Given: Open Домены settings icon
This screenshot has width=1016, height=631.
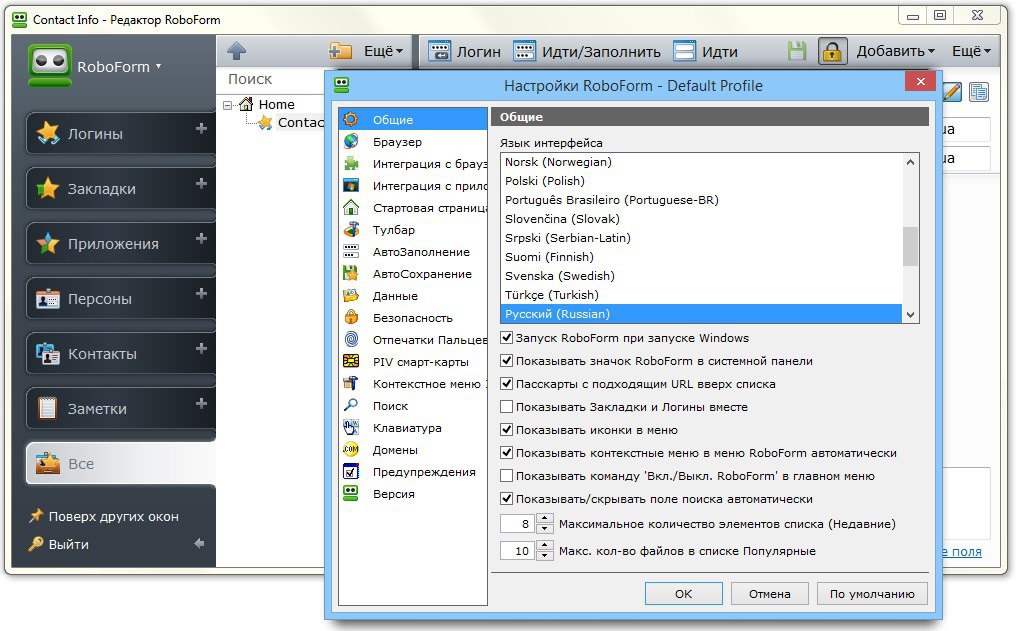Looking at the screenshot, I should pos(351,450).
